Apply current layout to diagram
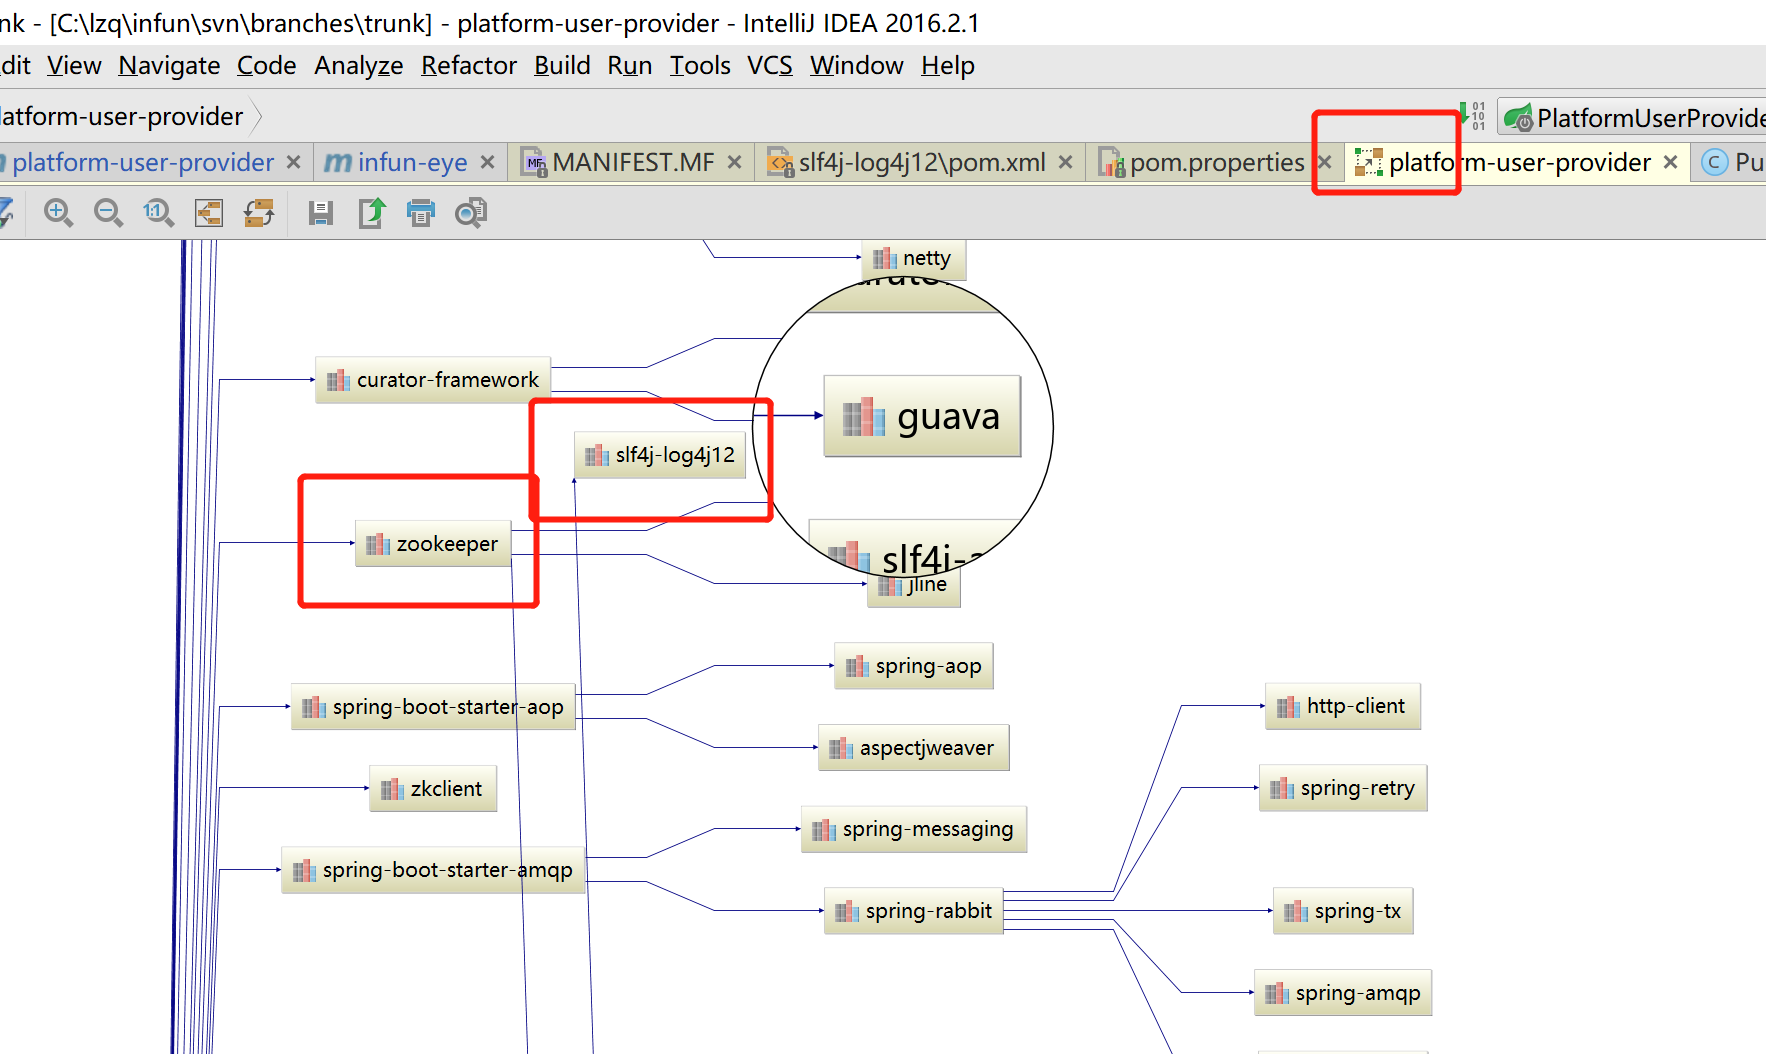This screenshot has width=1766, height=1054. (x=259, y=212)
